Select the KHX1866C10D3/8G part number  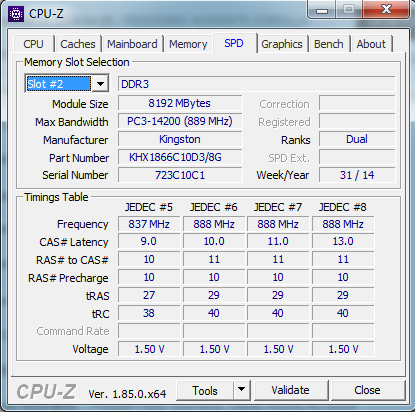coord(180,157)
